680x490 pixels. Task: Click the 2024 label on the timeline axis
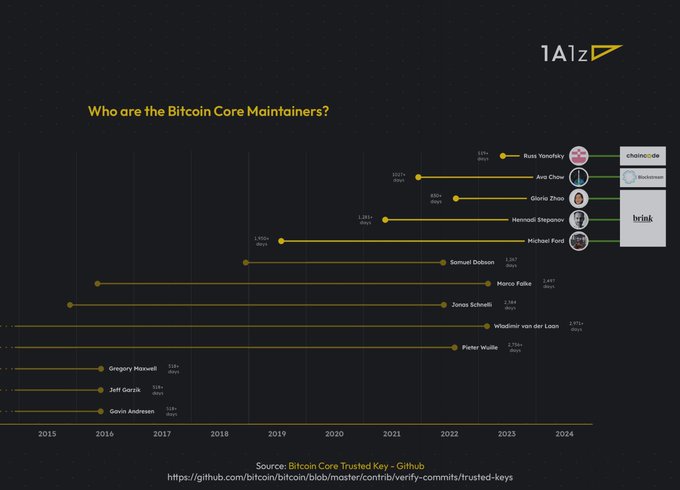[x=564, y=434]
